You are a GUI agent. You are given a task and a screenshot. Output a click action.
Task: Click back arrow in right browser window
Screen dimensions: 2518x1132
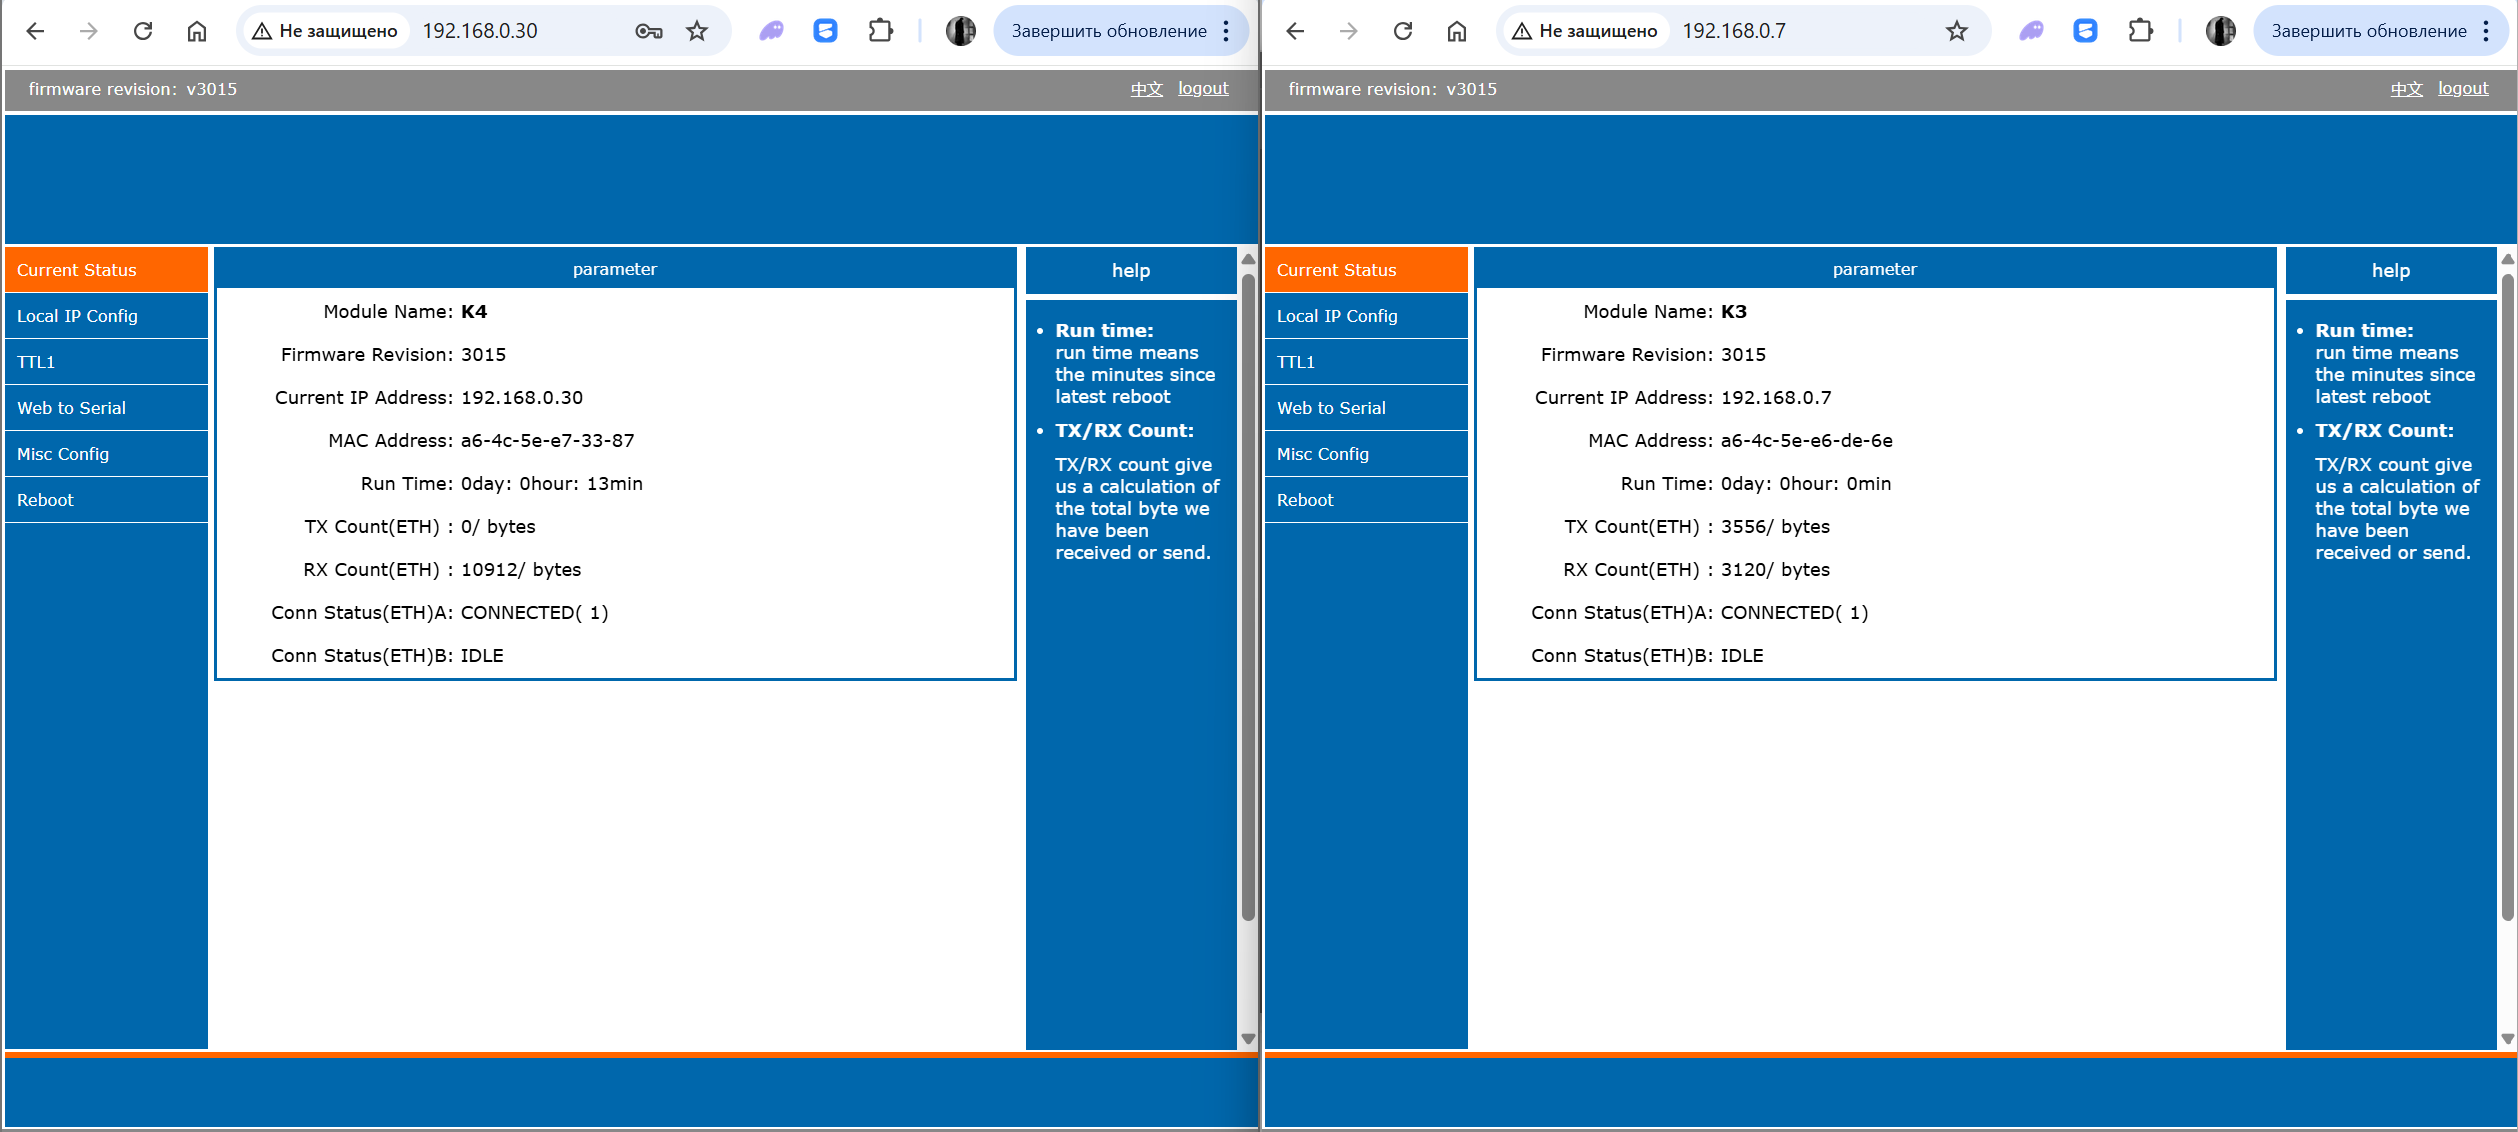pos(1295,31)
